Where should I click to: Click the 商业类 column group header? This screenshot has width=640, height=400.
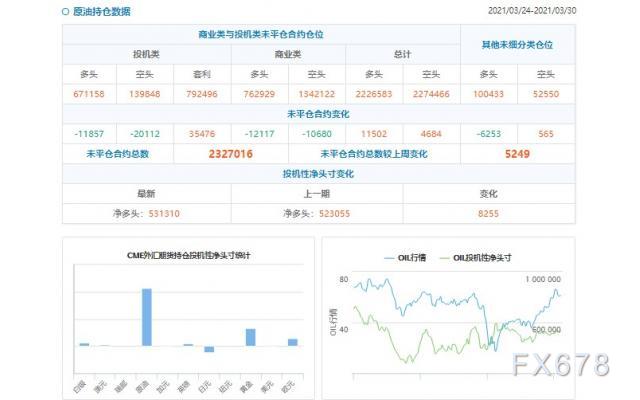coord(288,54)
